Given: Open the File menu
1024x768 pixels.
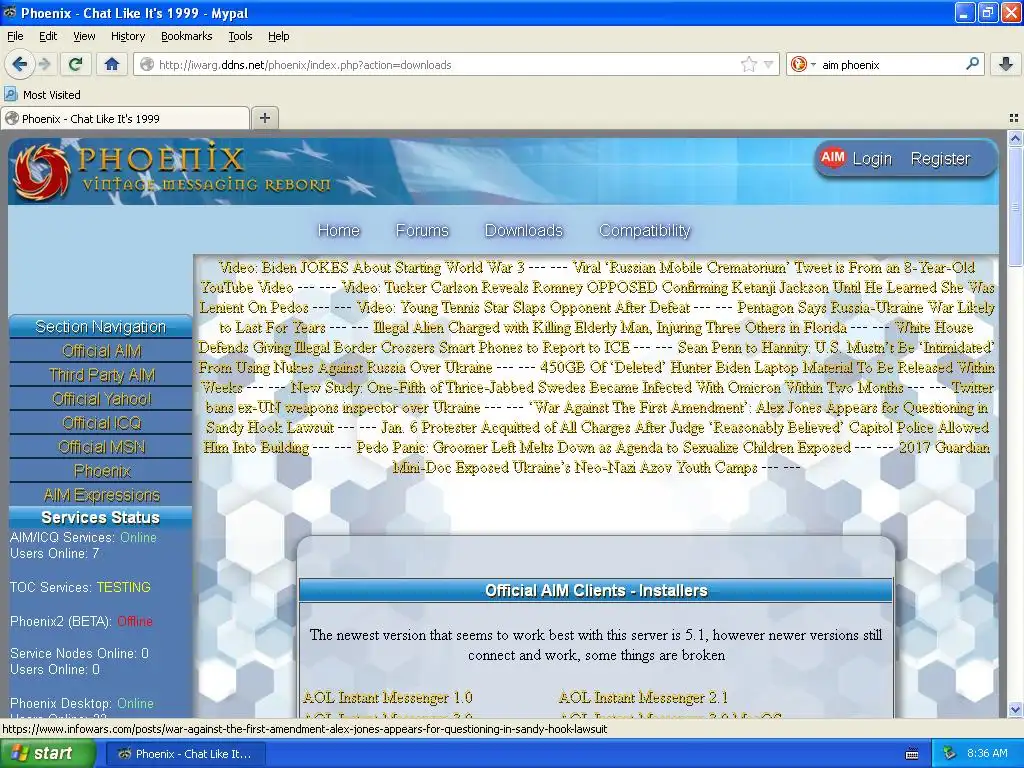Looking at the screenshot, I should 15,36.
